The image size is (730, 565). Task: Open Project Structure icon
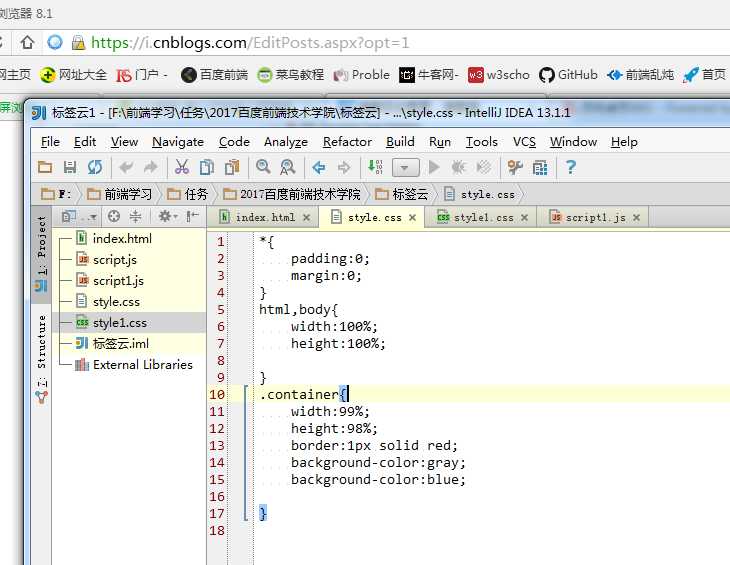point(540,168)
